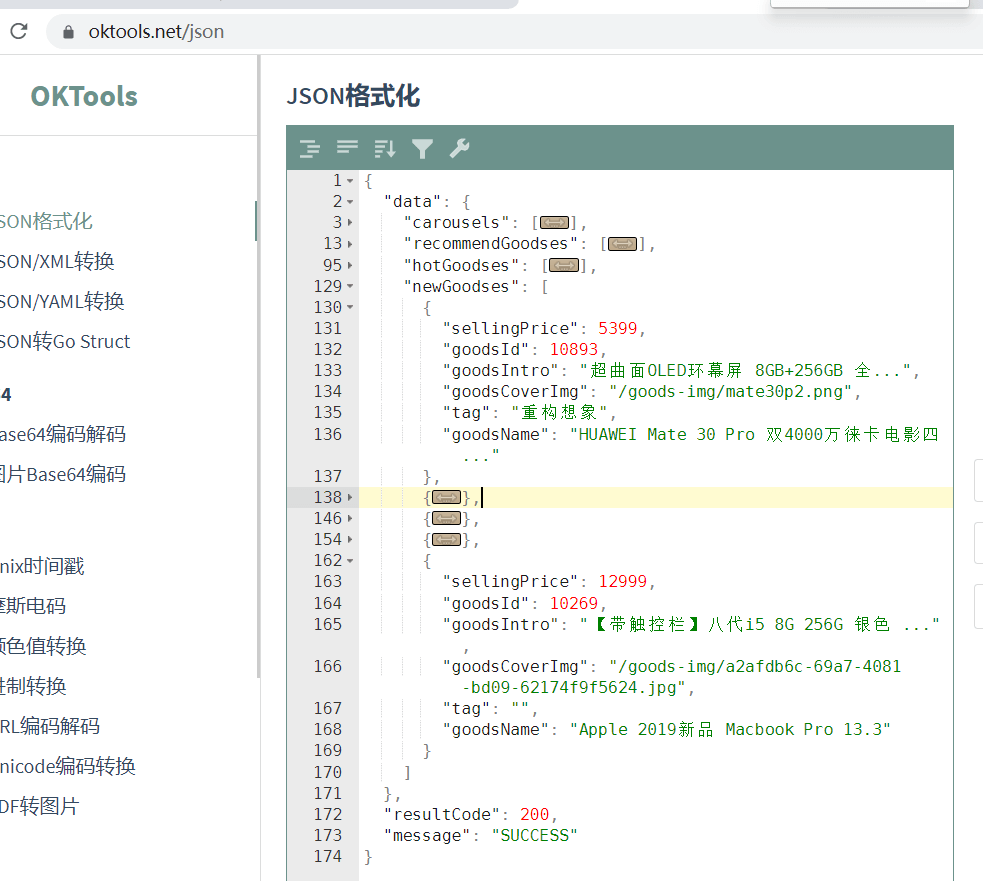The image size is (983, 881).
Task: Unfold line 95 with gutter arrow
Action: [x=350, y=265]
